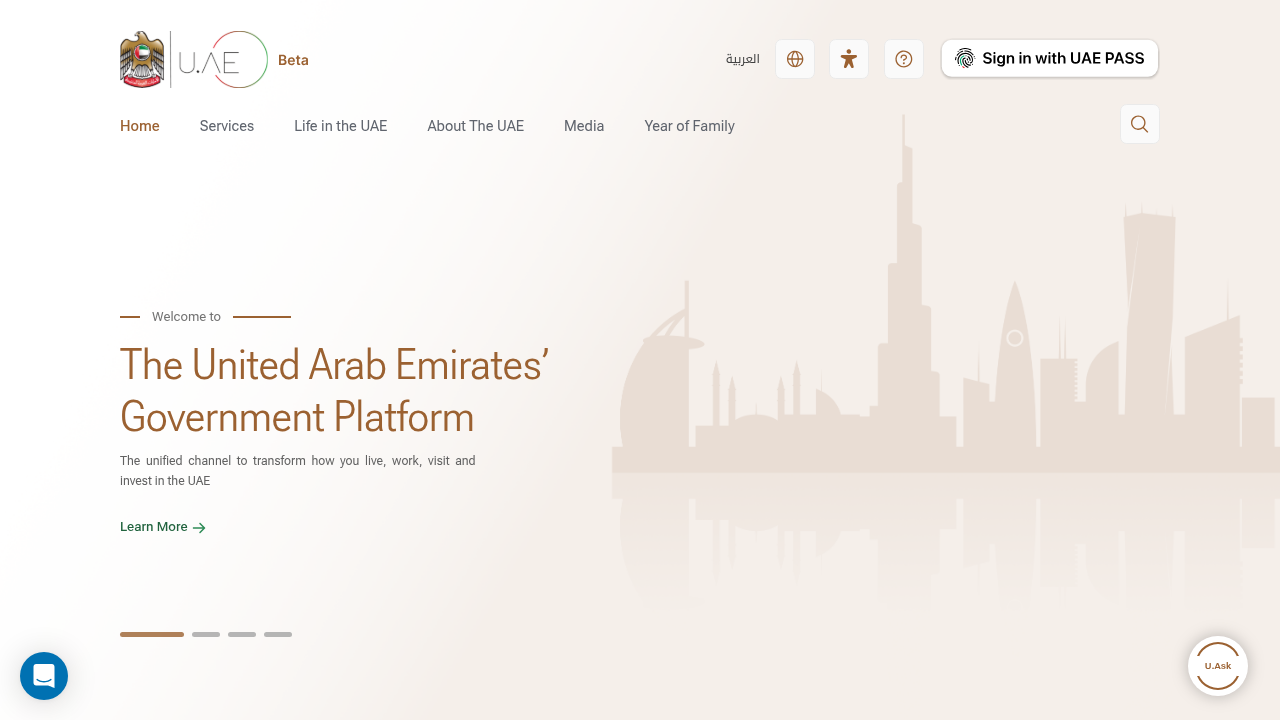Viewport: 1280px width, 720px height.
Task: Follow the Learn More link
Action: point(163,527)
